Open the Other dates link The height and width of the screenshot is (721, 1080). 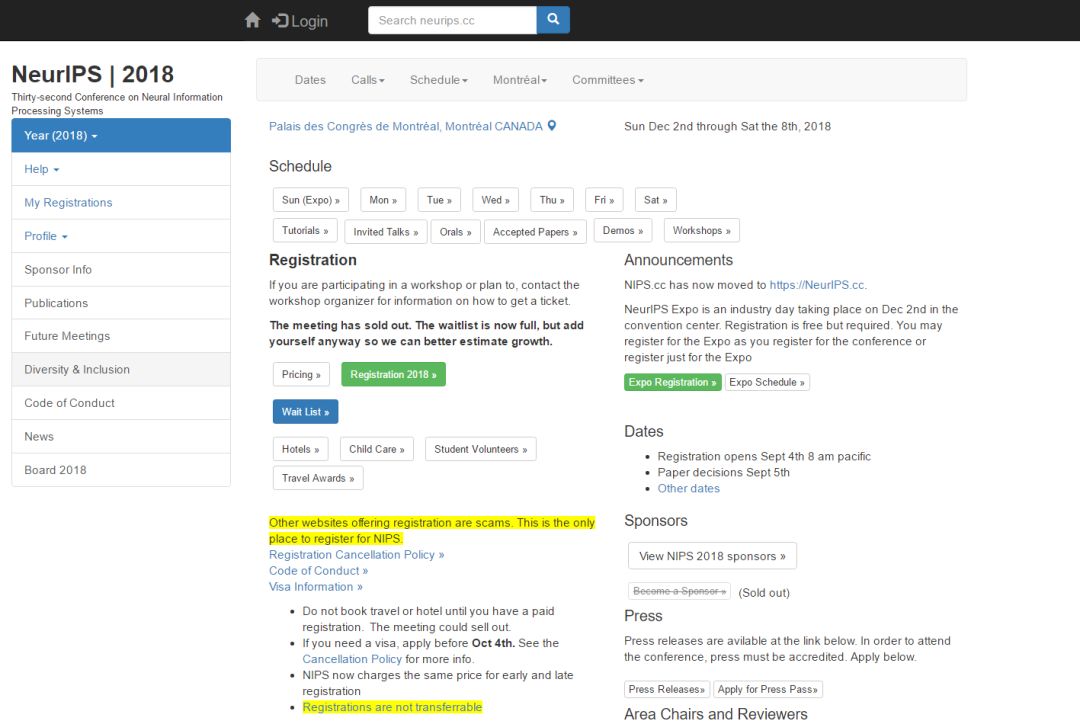click(688, 488)
